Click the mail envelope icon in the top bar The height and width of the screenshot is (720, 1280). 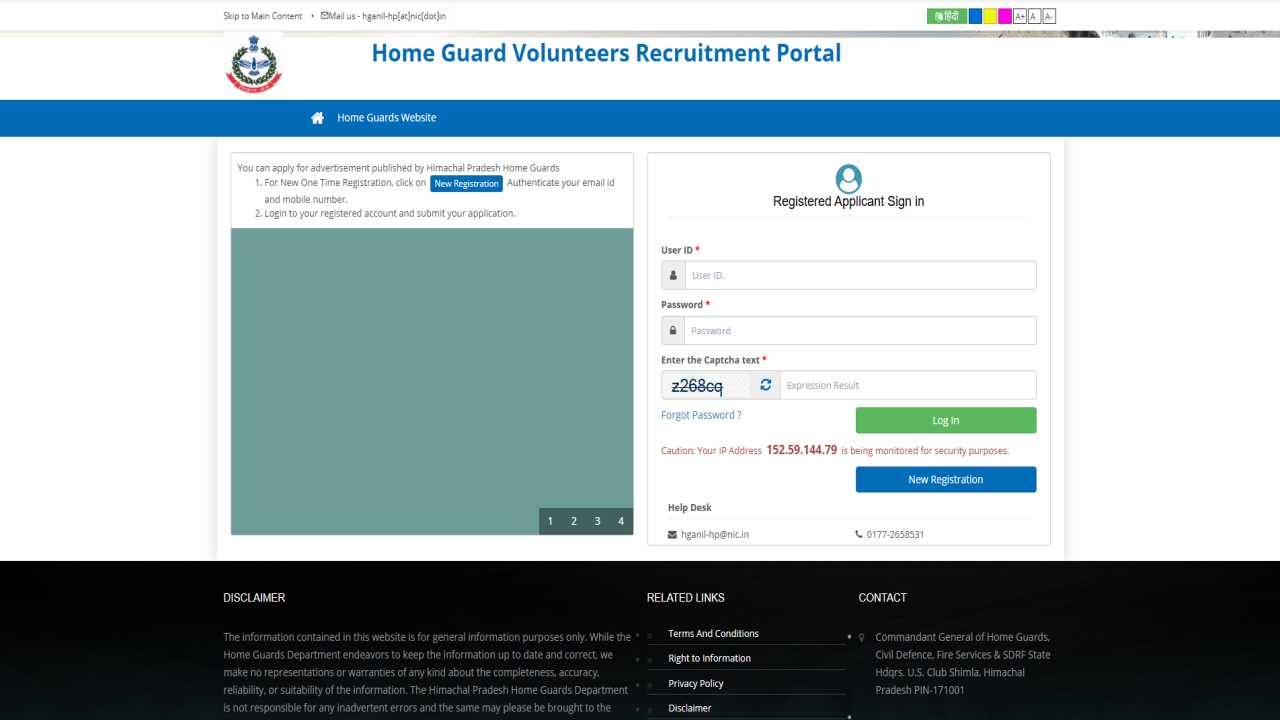(323, 15)
